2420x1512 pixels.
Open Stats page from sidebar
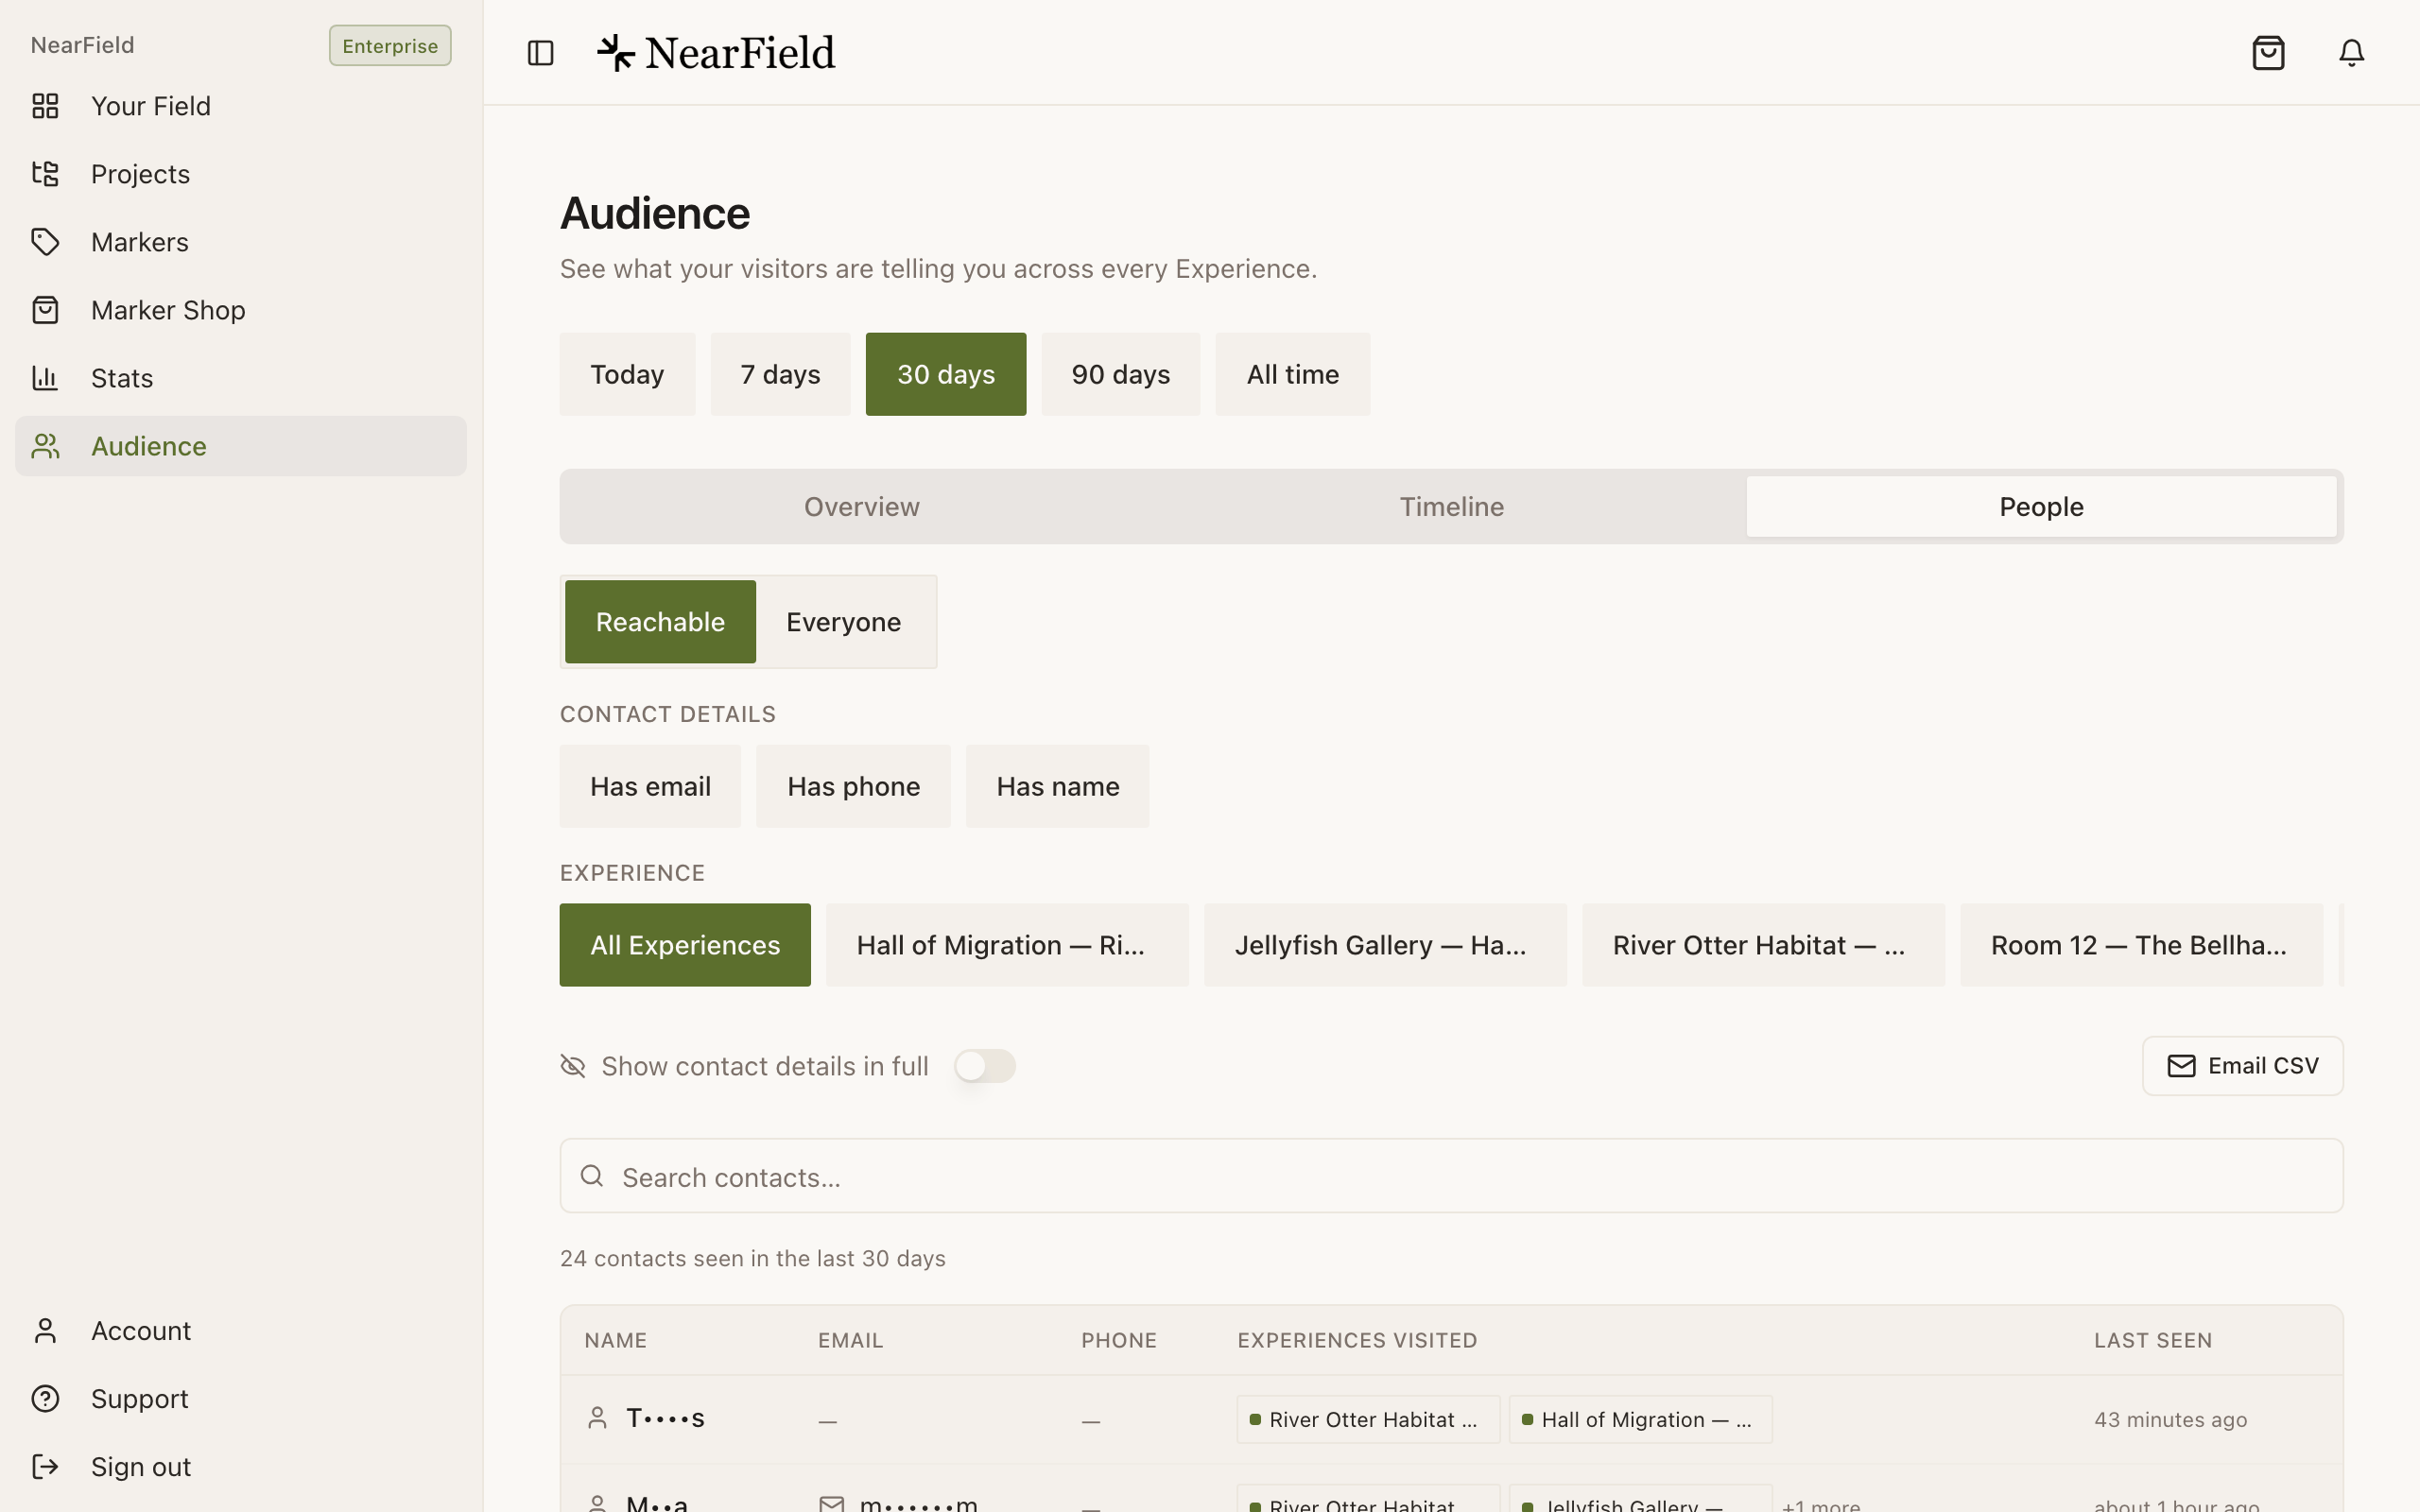tap(241, 378)
